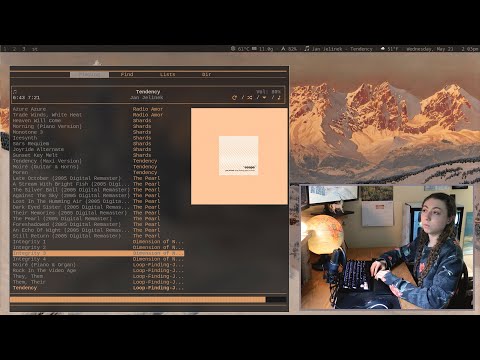Select the Playing tab
This screenshot has width=480, height=360.
(89, 74)
